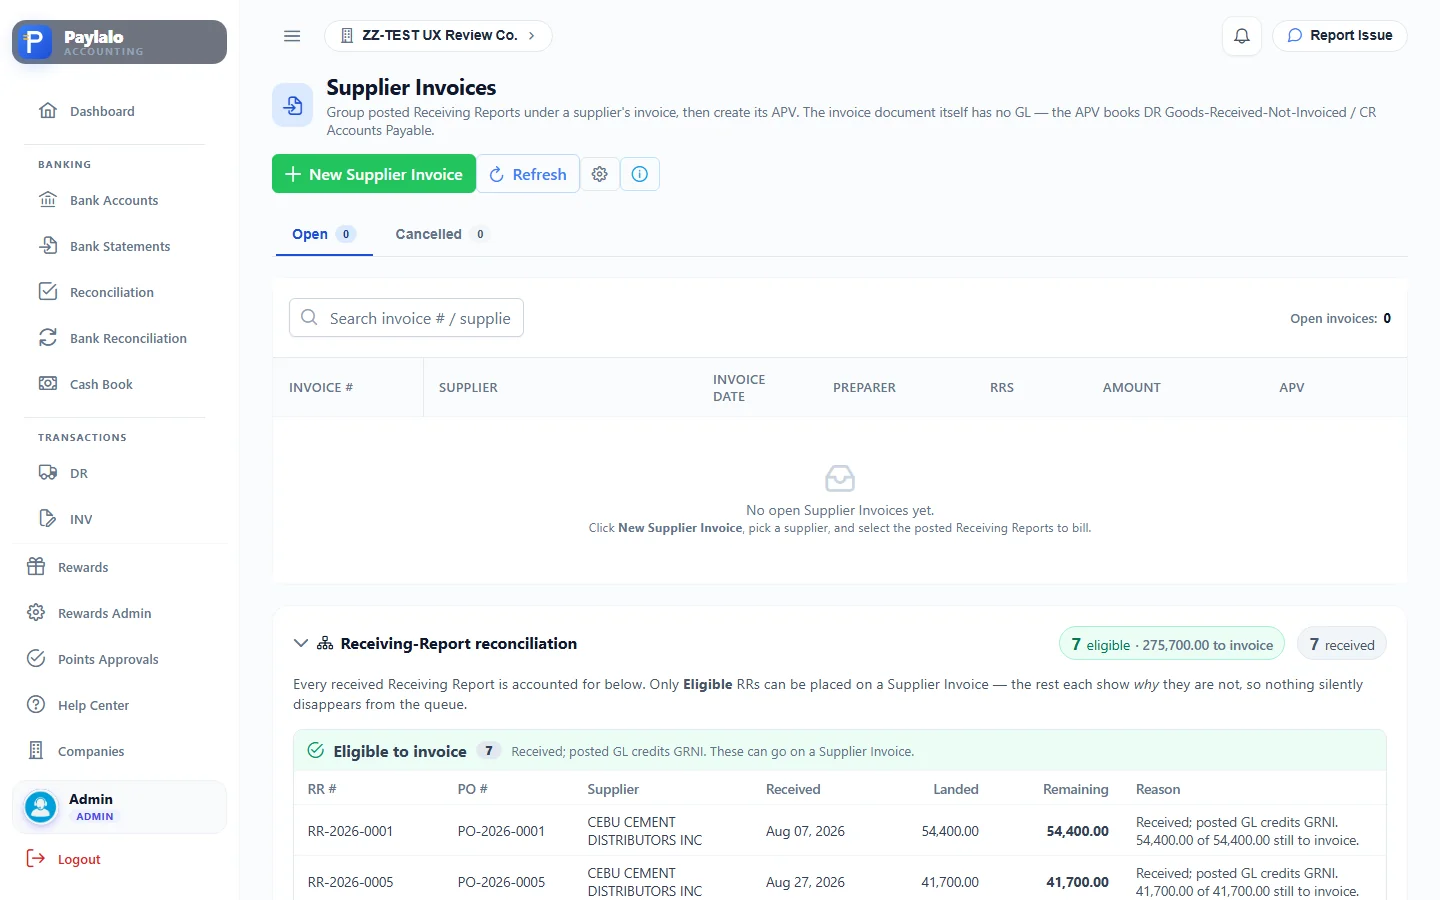1440x900 pixels.
Task: Click the SUPPLIER column header
Action: coord(468,388)
